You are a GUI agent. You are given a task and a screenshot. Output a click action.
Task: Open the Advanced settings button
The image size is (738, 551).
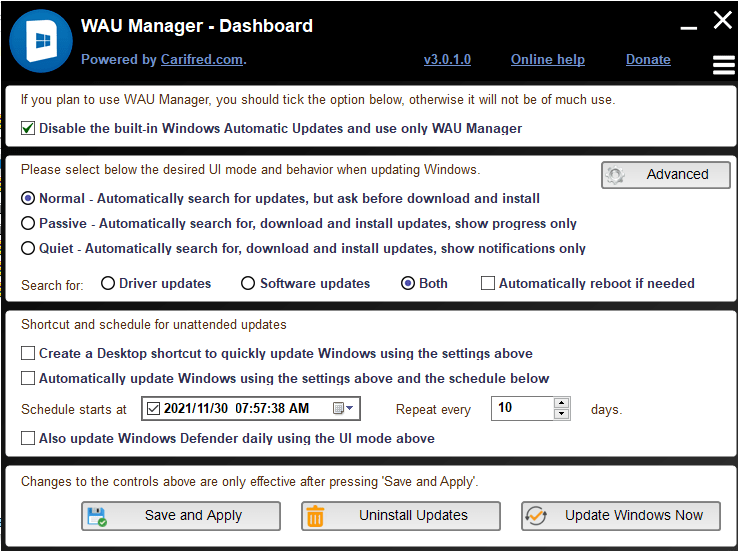coord(666,175)
